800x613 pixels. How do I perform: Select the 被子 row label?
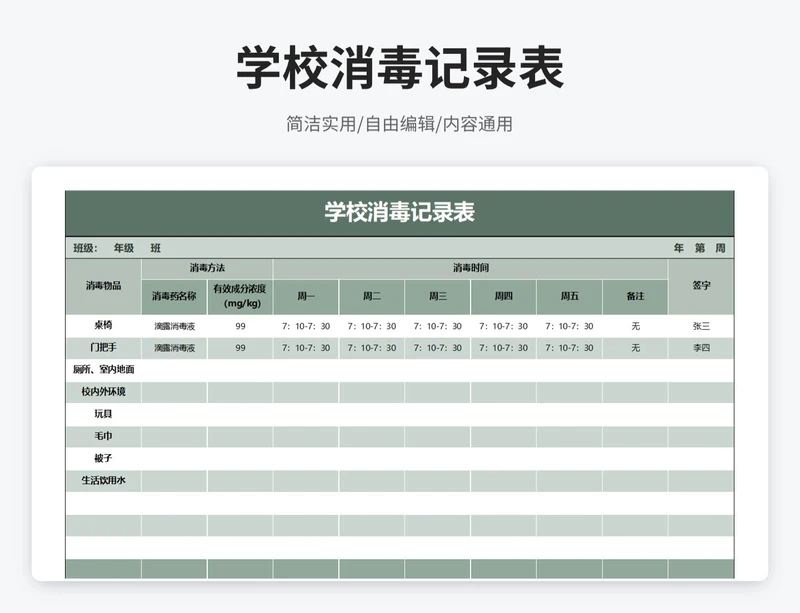[104, 458]
